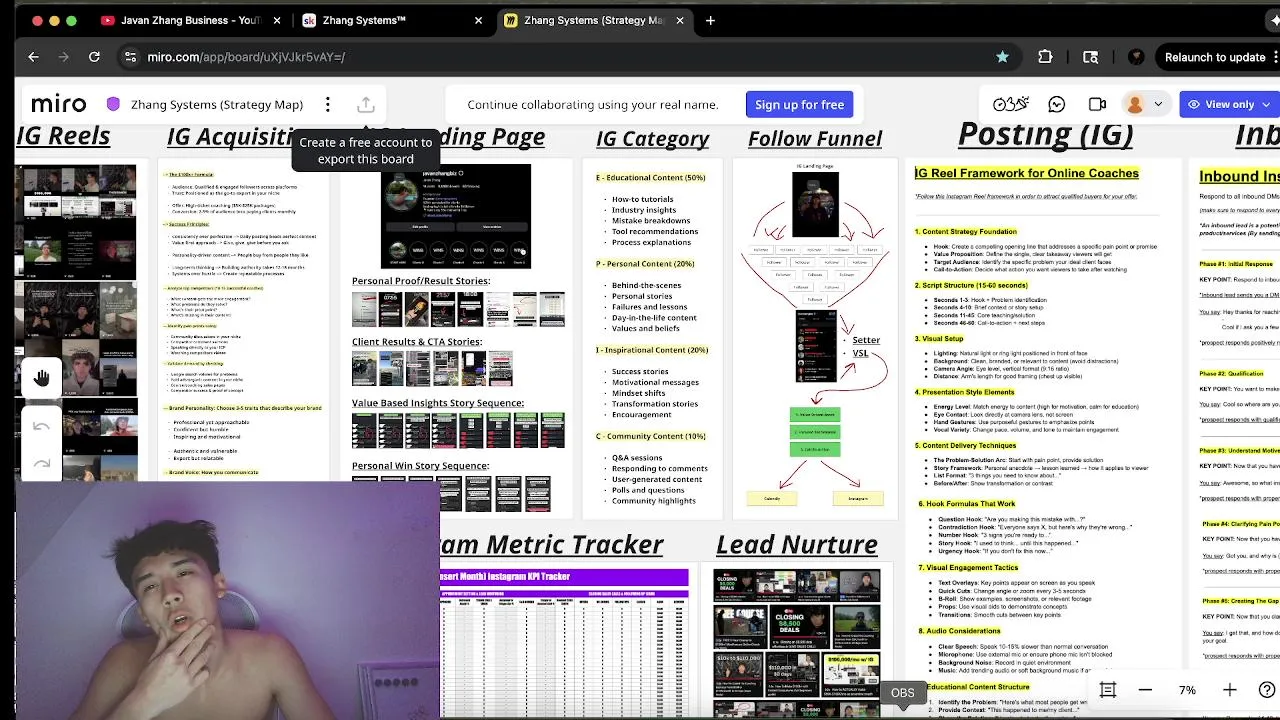
Task: Click the Instagram profile screenshot image
Action: pyautogui.click(x=456, y=217)
